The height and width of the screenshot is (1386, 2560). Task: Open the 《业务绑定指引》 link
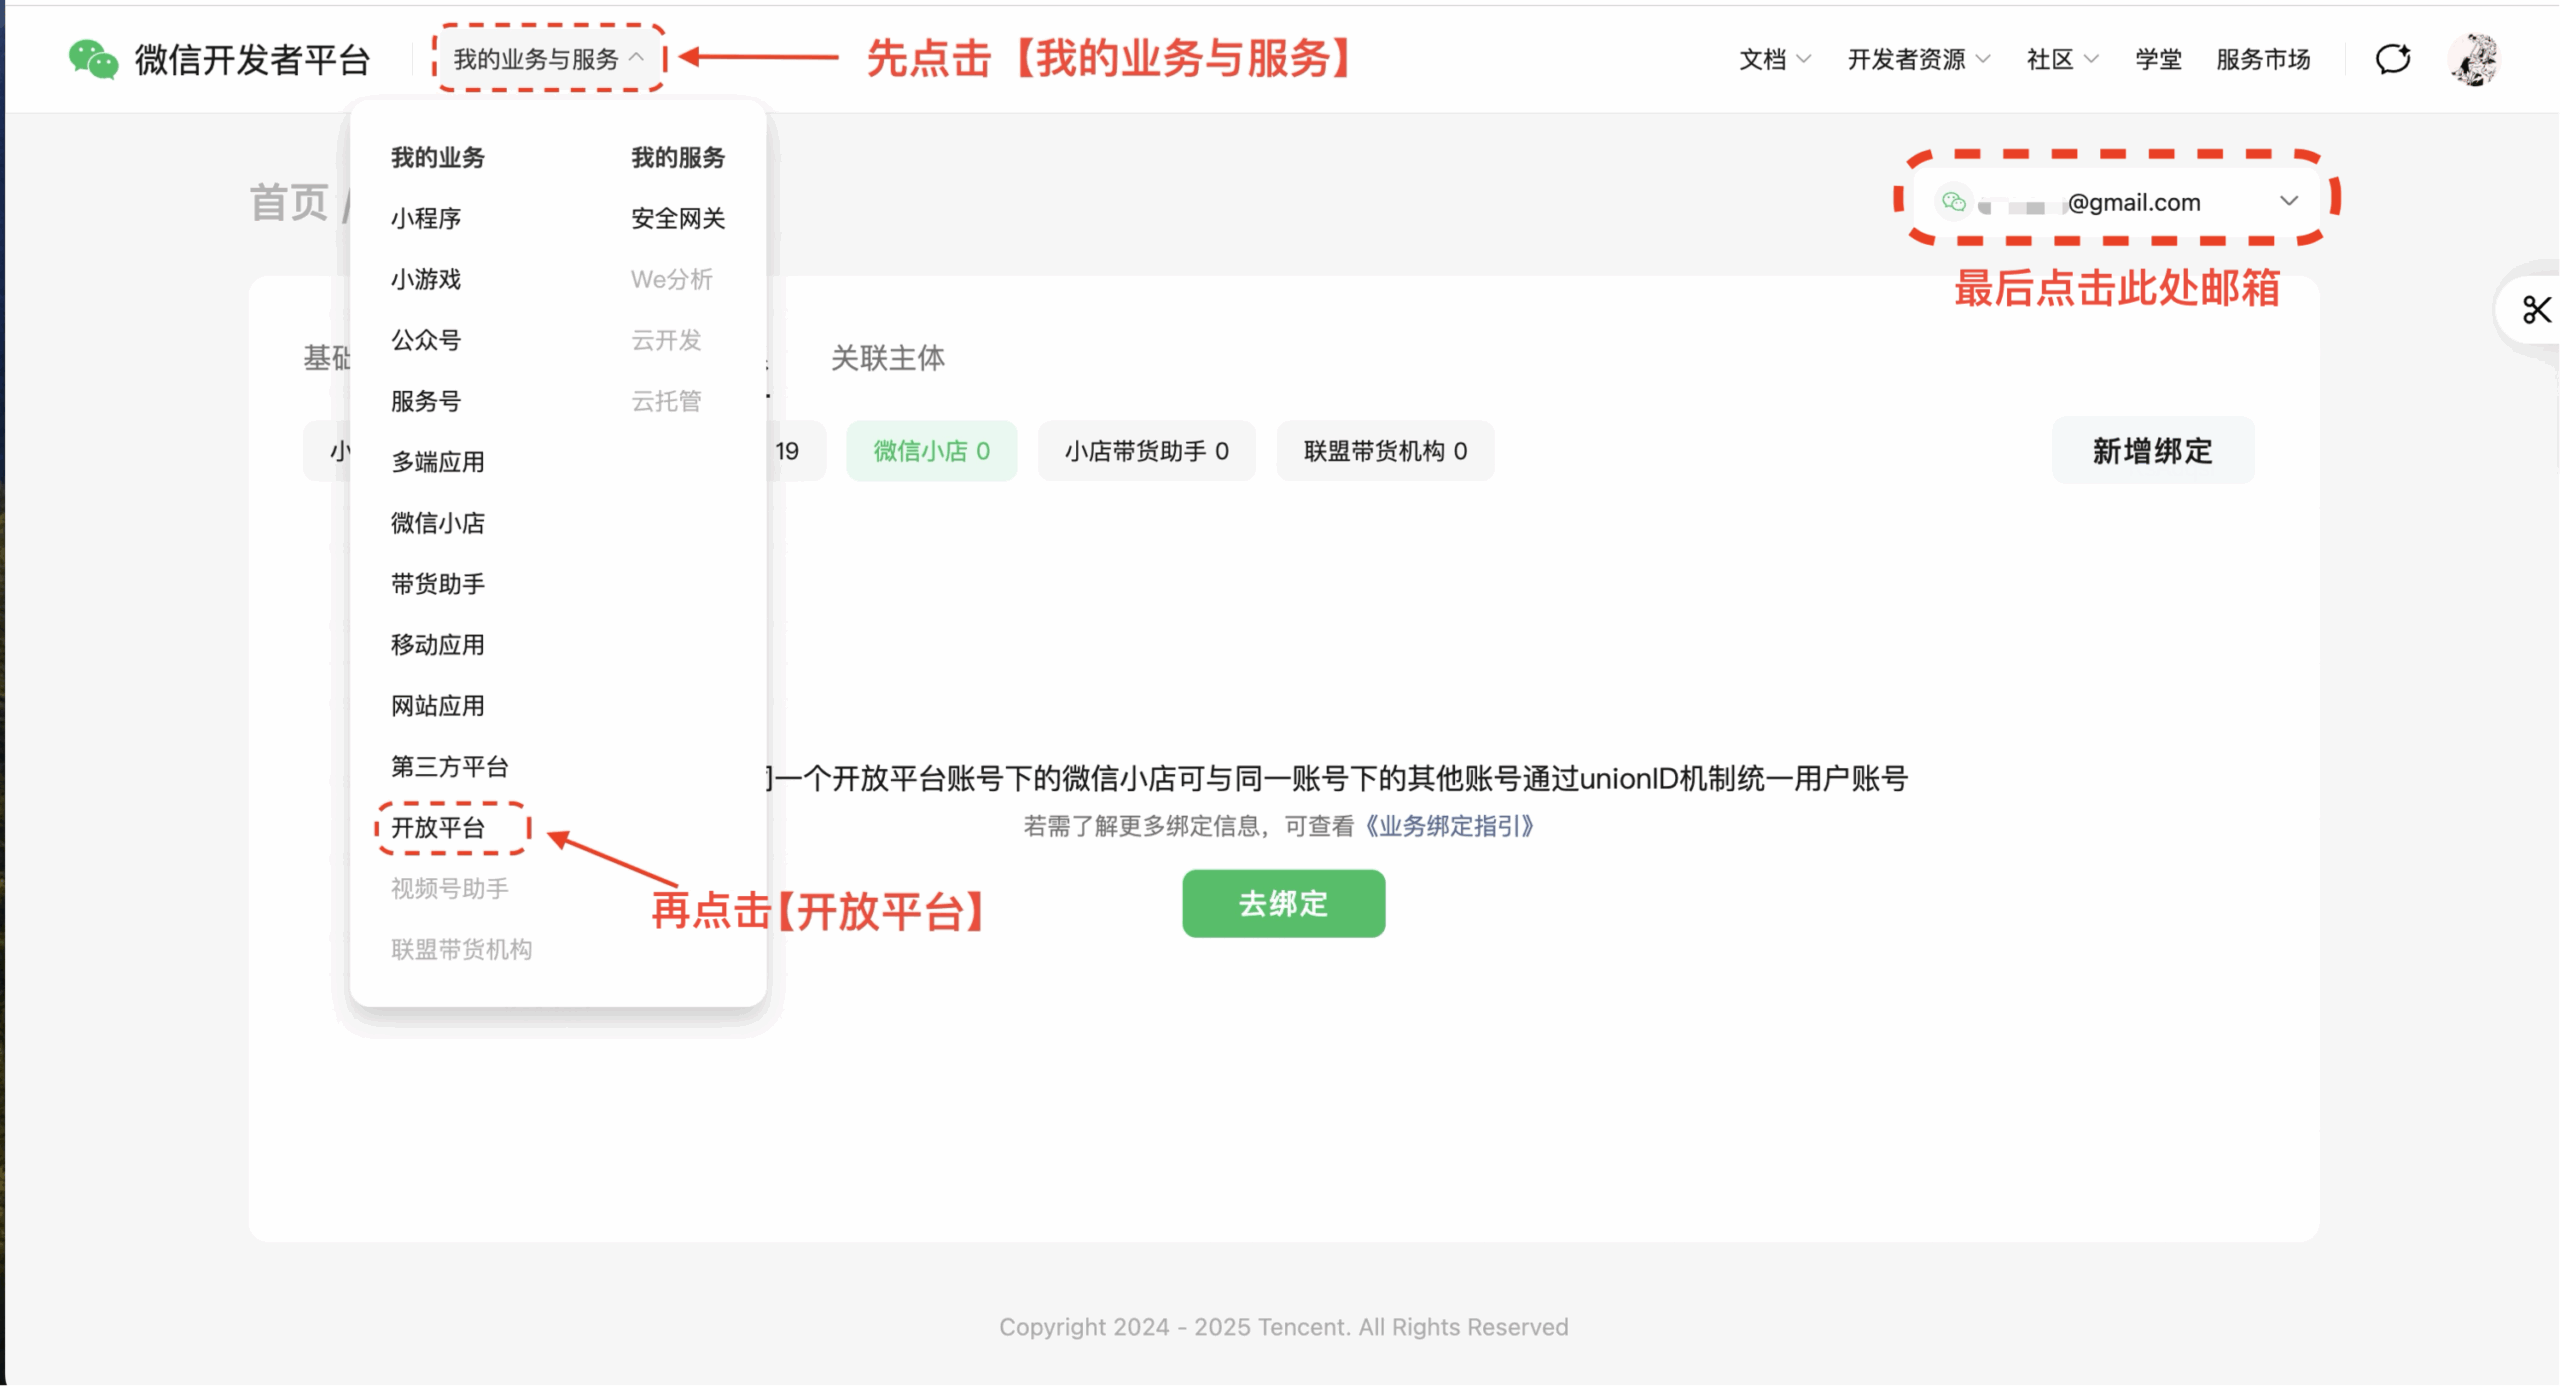[1448, 826]
